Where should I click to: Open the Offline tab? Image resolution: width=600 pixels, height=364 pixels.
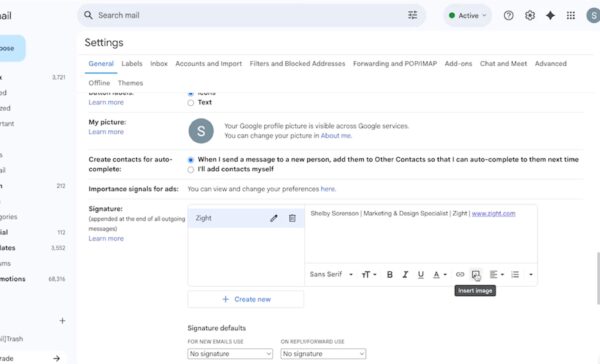pos(99,83)
